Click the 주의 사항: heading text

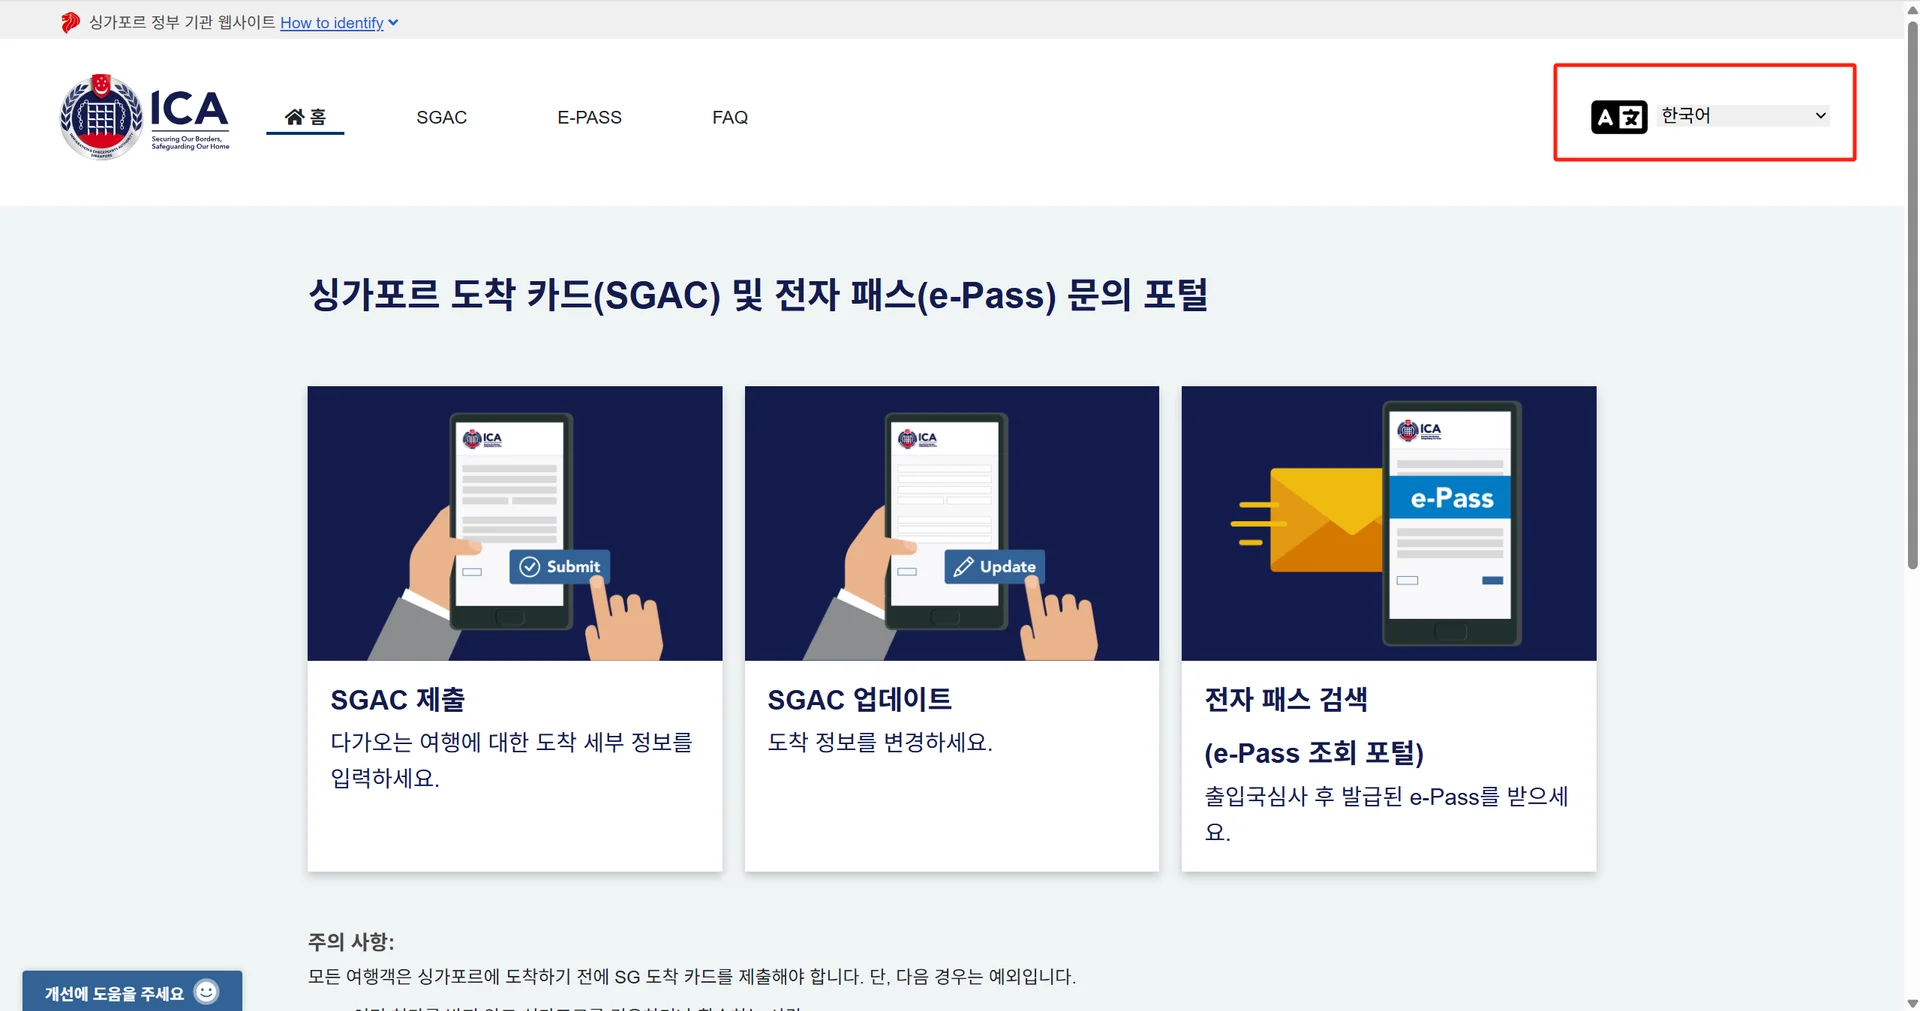coord(351,941)
